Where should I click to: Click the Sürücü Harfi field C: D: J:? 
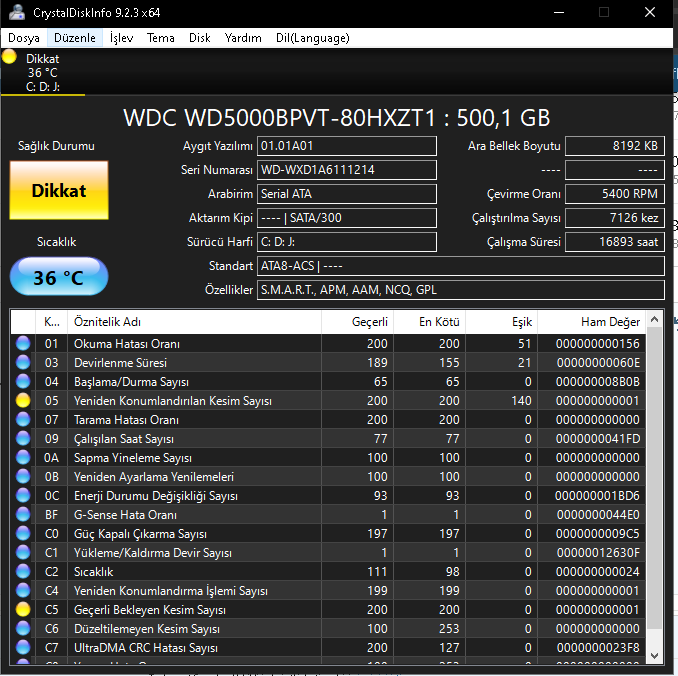347,242
